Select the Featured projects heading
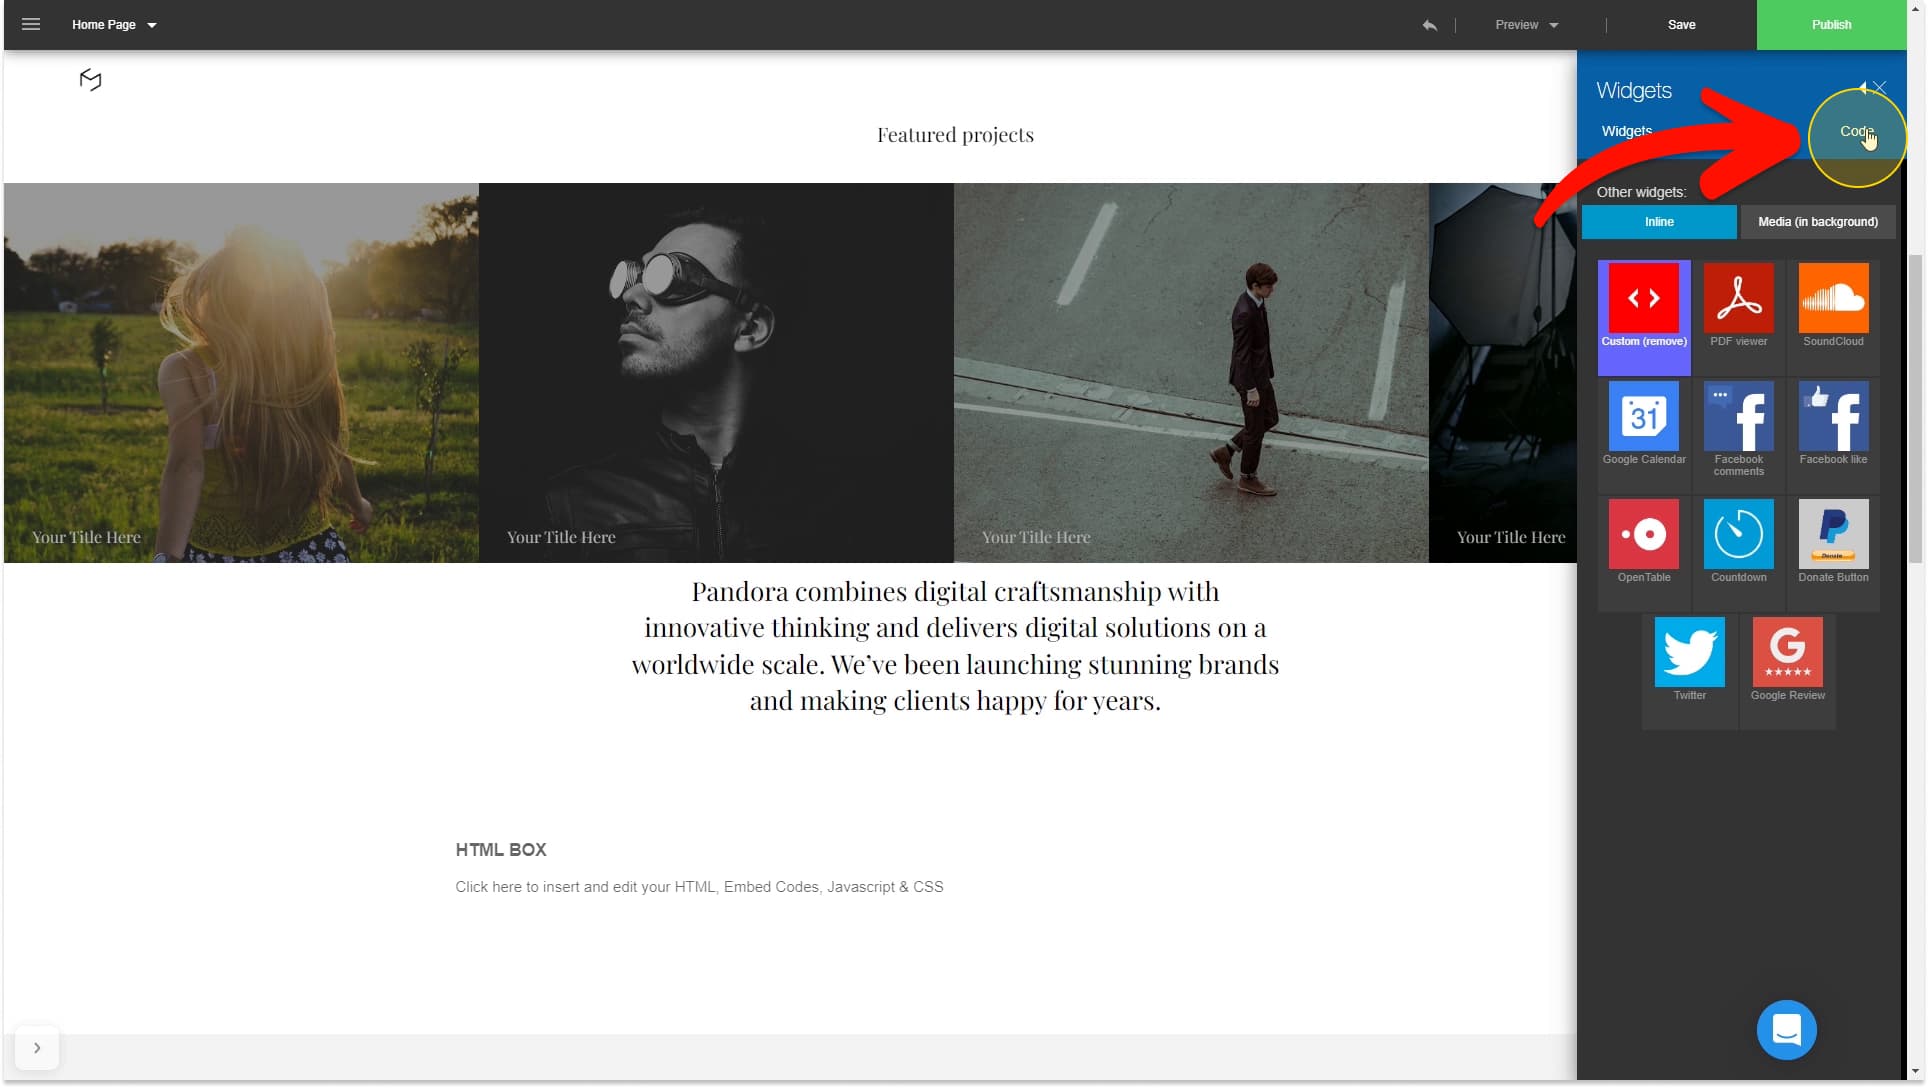1928x1088 pixels. [955, 135]
